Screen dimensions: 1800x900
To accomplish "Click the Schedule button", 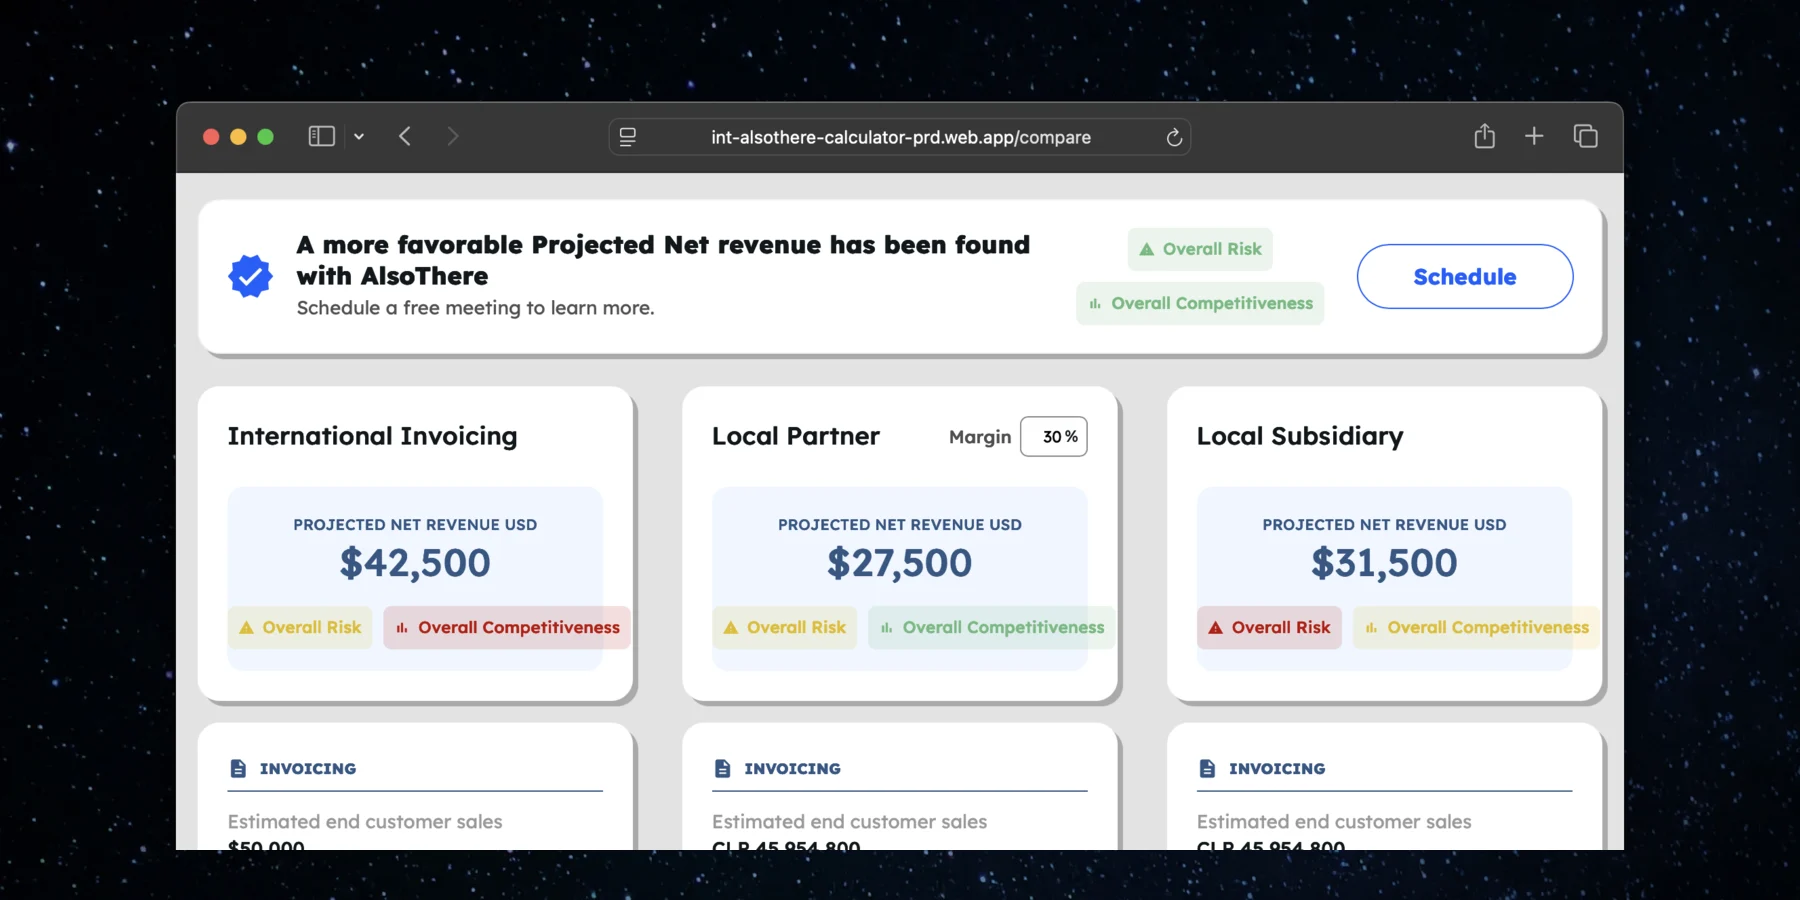I will (x=1465, y=277).
